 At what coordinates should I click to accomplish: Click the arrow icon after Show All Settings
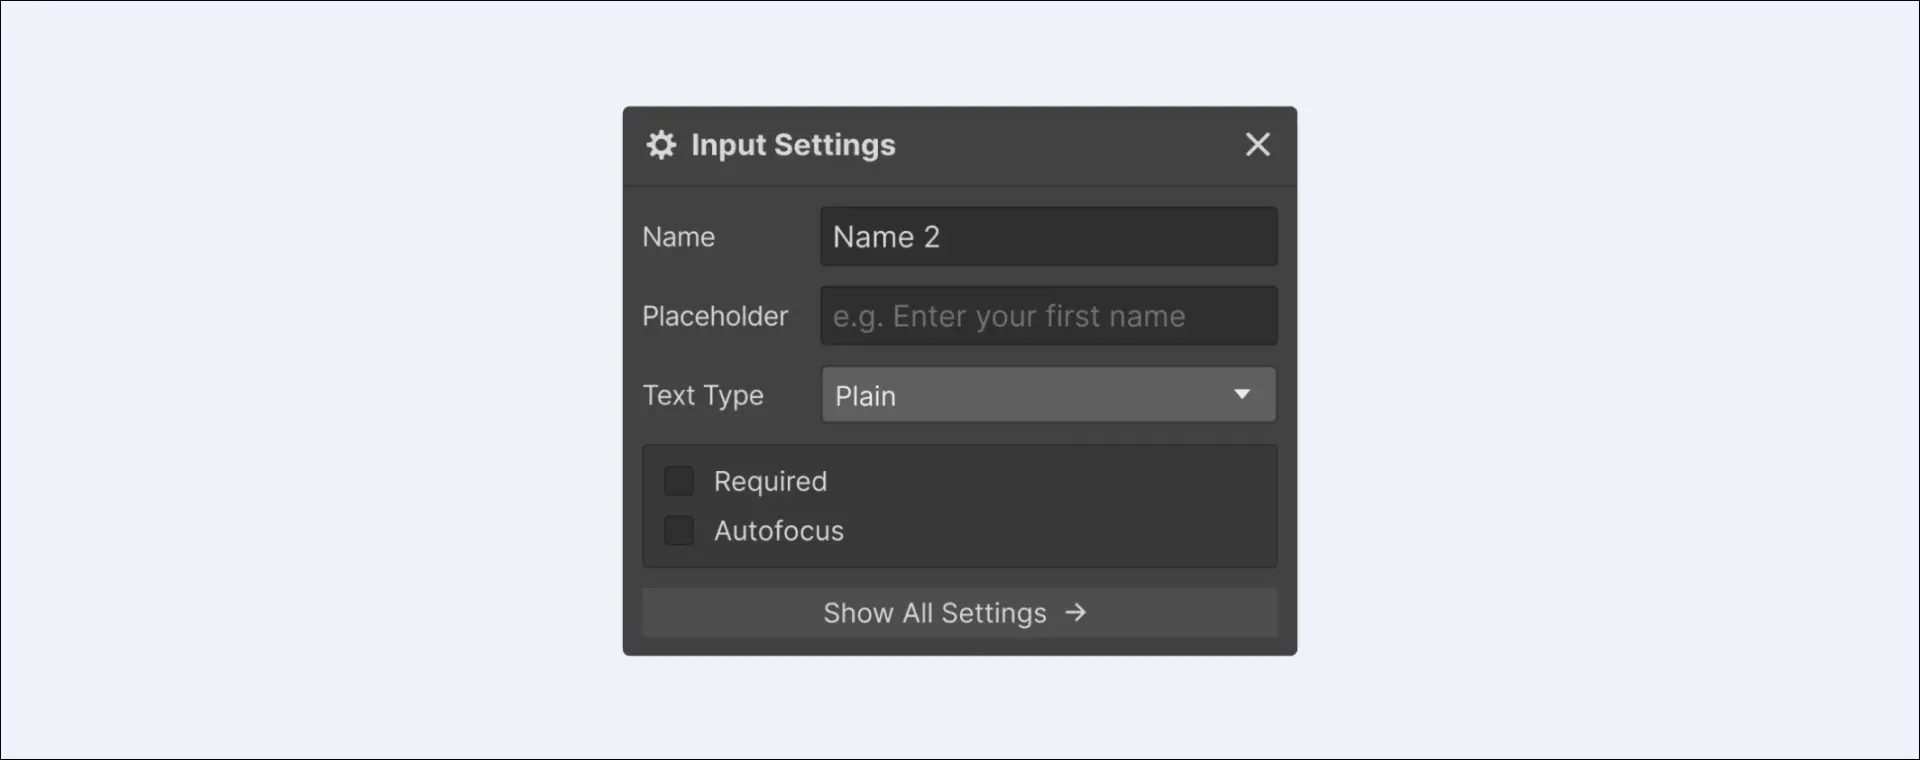pyautogui.click(x=1076, y=613)
